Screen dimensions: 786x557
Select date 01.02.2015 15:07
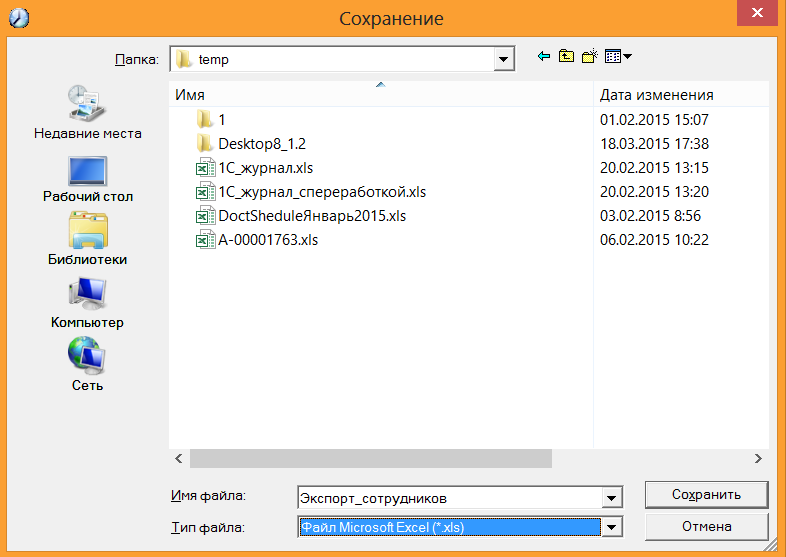[654, 120]
